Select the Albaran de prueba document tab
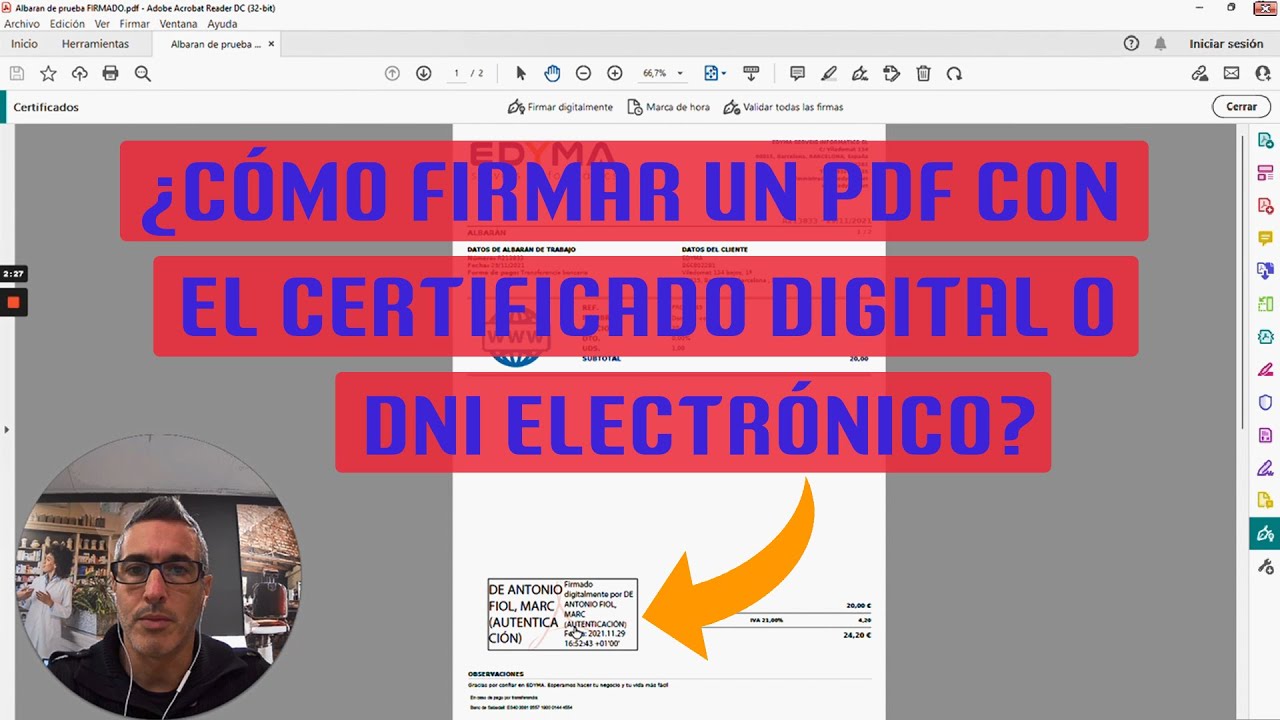This screenshot has width=1280, height=720. 214,44
